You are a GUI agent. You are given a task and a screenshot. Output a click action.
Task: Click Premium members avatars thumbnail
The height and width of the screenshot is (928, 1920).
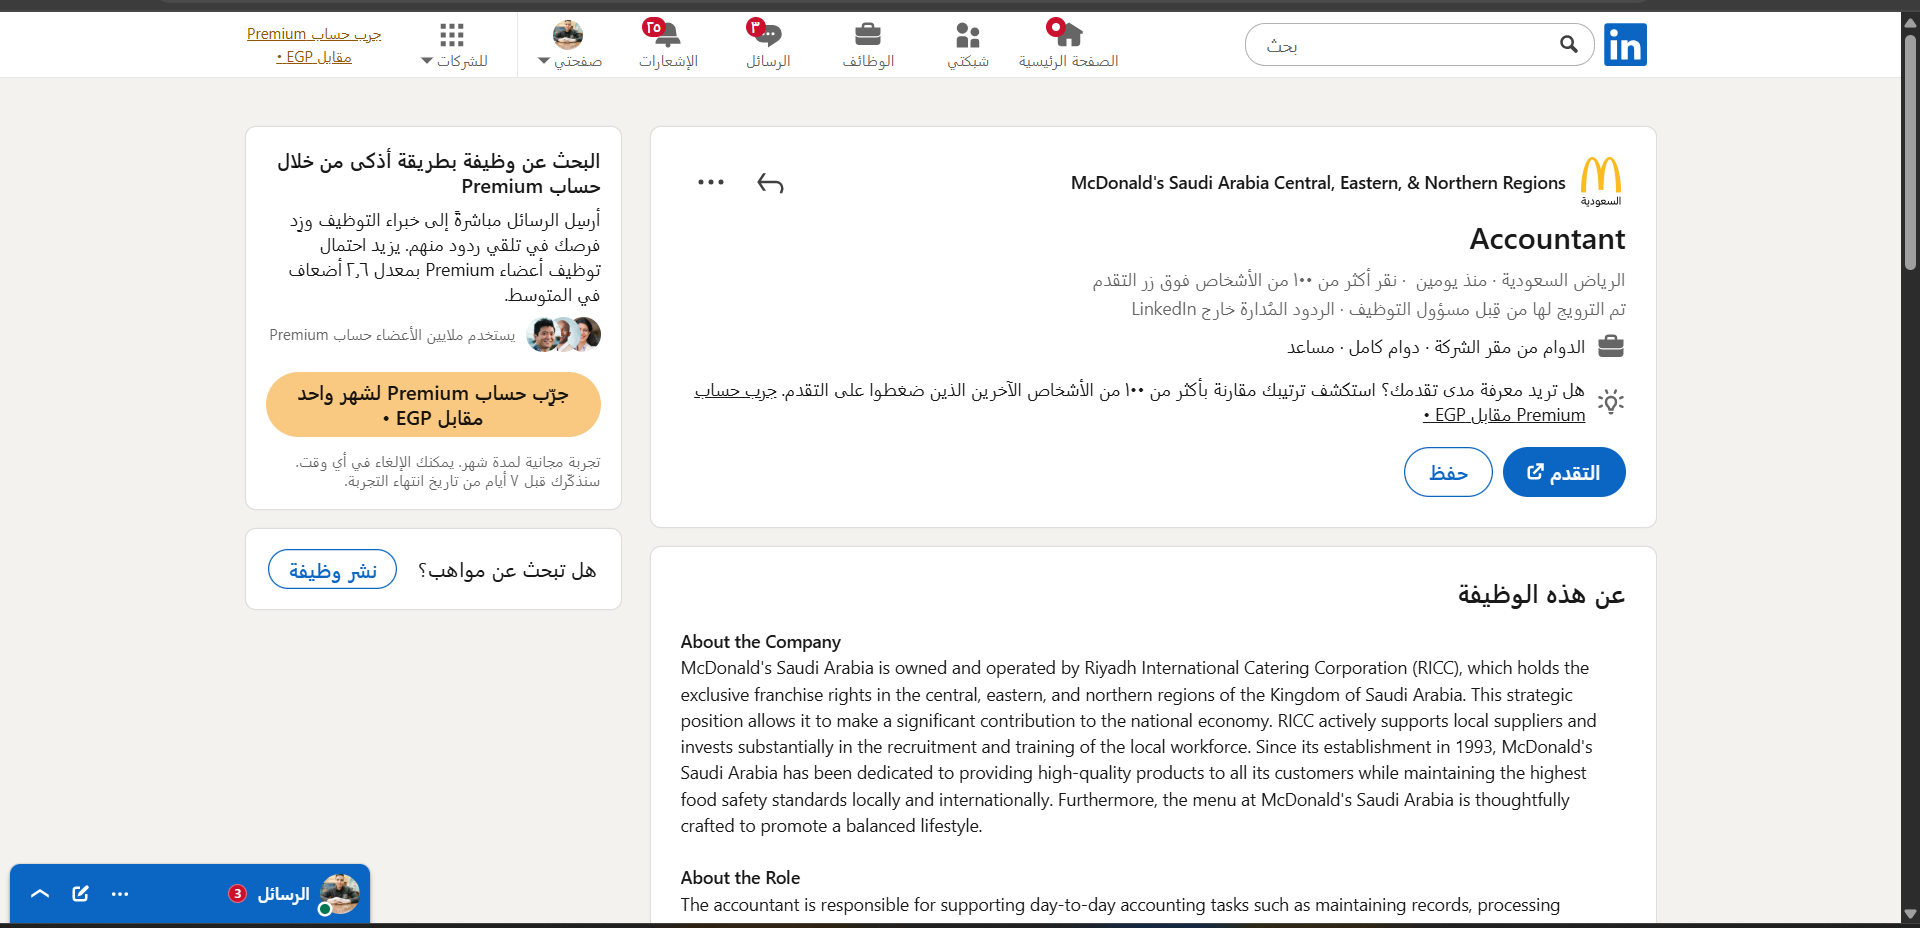pyautogui.click(x=564, y=334)
